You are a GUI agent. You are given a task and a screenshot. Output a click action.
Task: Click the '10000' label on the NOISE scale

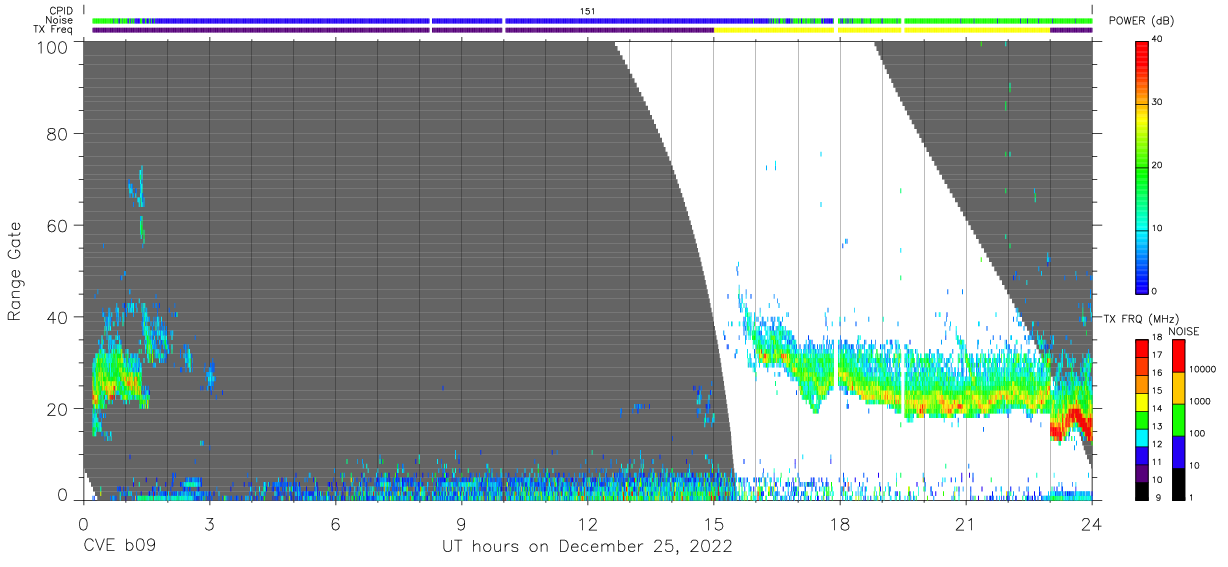coord(1202,370)
